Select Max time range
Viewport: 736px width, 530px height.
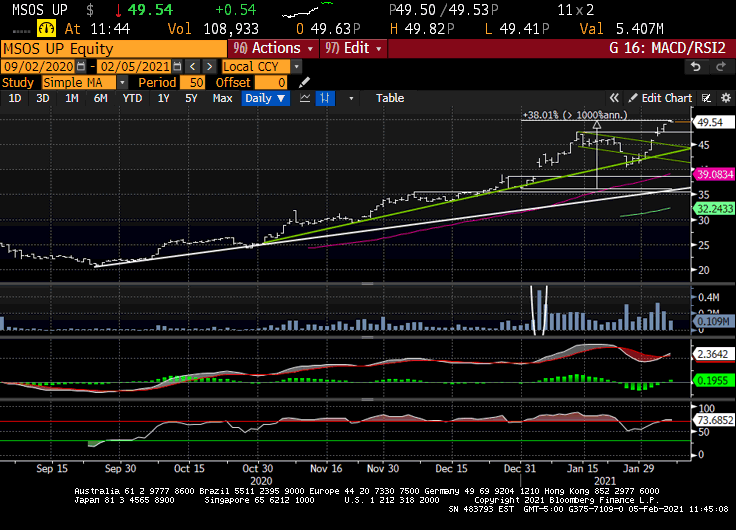pyautogui.click(x=222, y=98)
